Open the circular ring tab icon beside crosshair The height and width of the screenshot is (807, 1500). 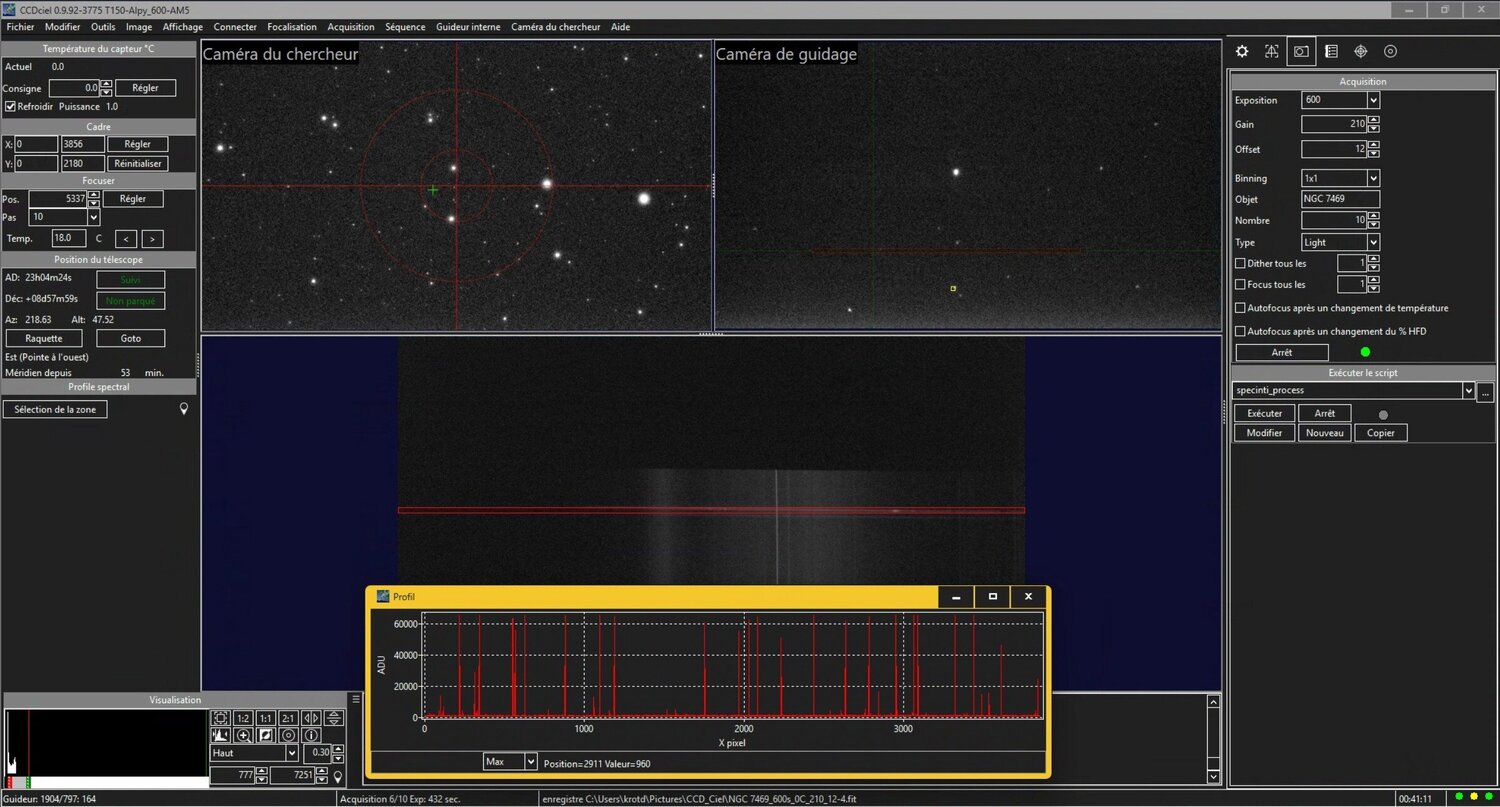1390,51
